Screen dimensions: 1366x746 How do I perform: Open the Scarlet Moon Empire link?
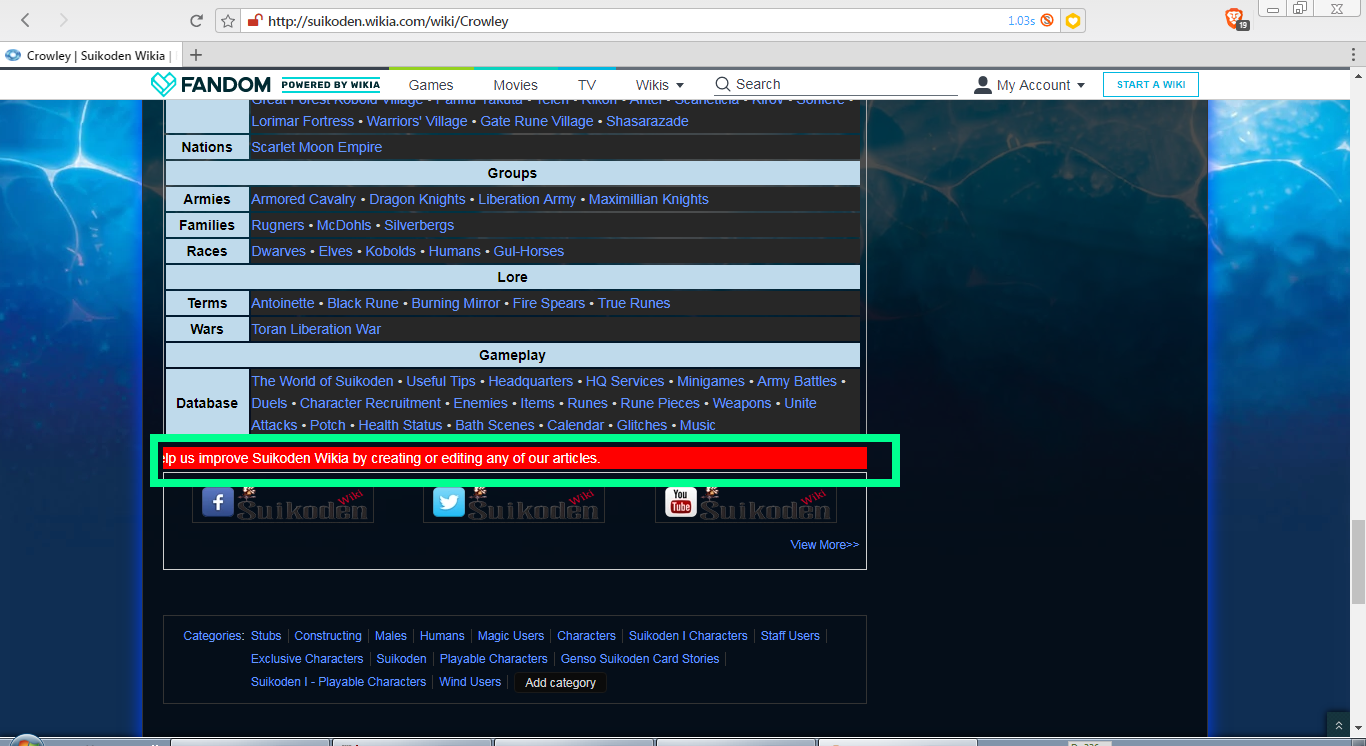coord(317,147)
